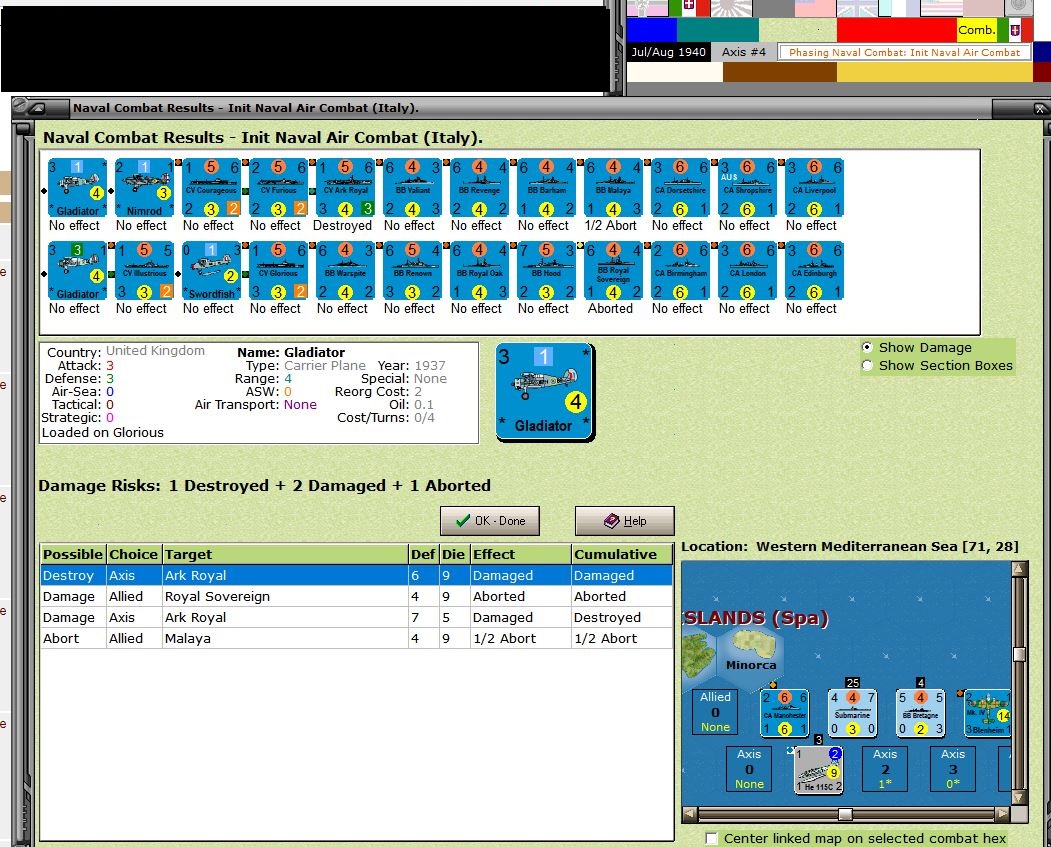Viewport: 1051px width, 847px height.
Task: Select the BB Renown ship counter
Action: (x=412, y=270)
